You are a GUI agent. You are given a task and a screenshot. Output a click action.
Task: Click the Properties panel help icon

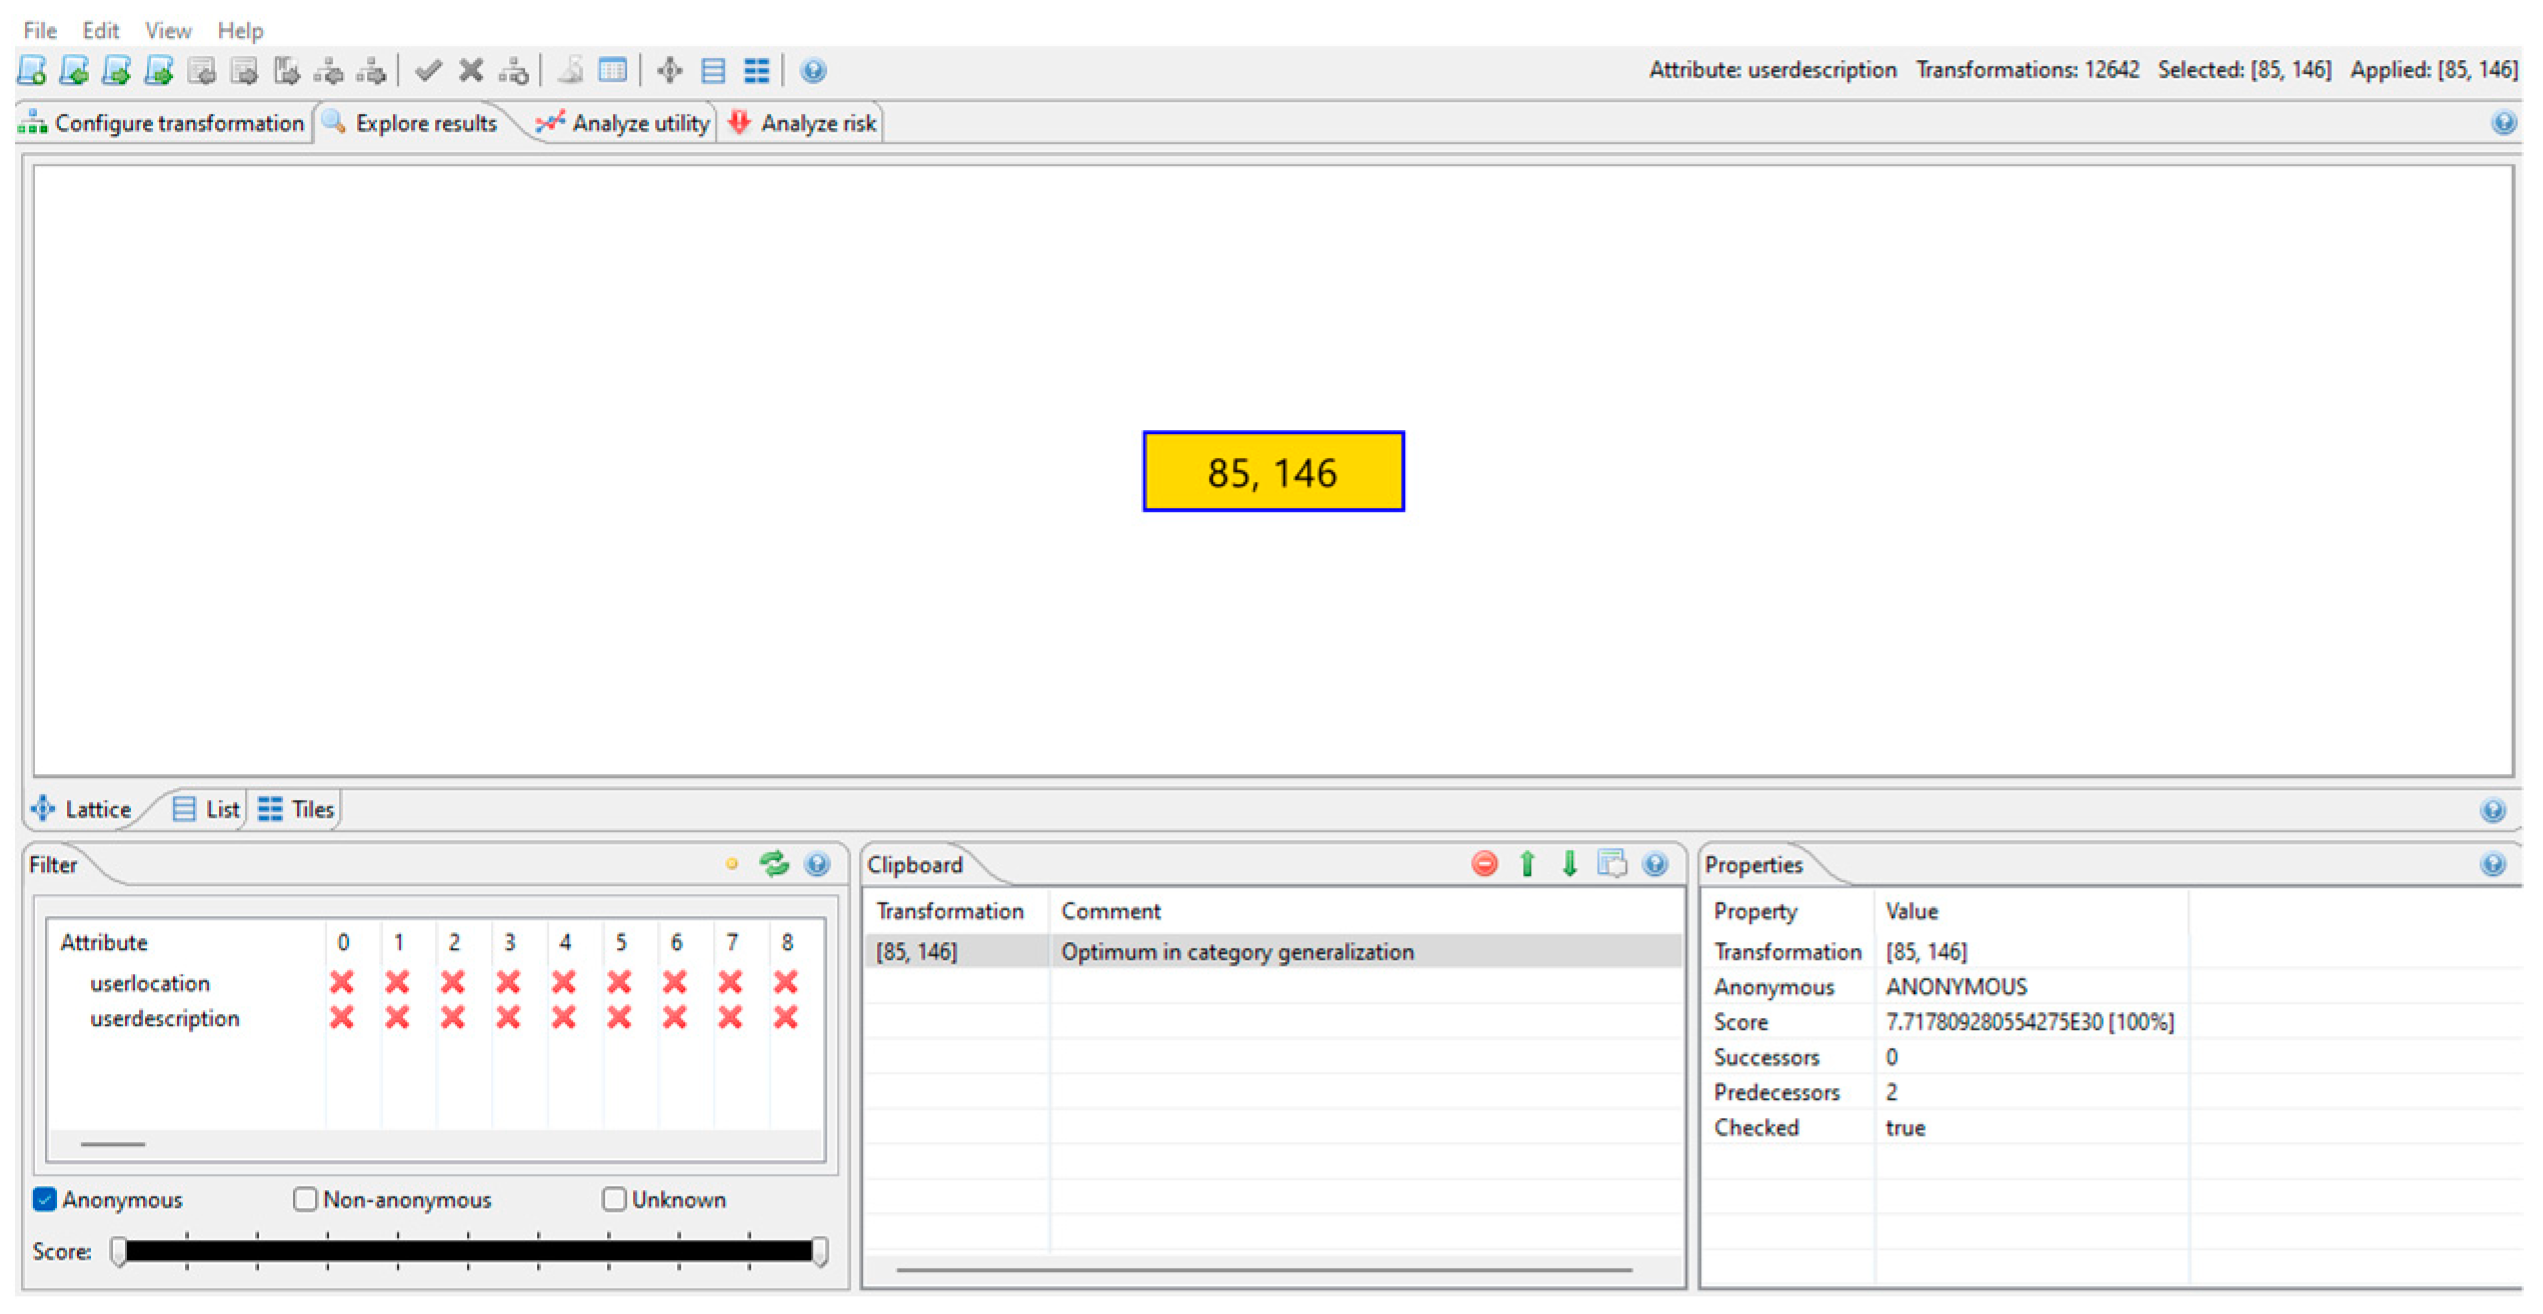point(2492,865)
